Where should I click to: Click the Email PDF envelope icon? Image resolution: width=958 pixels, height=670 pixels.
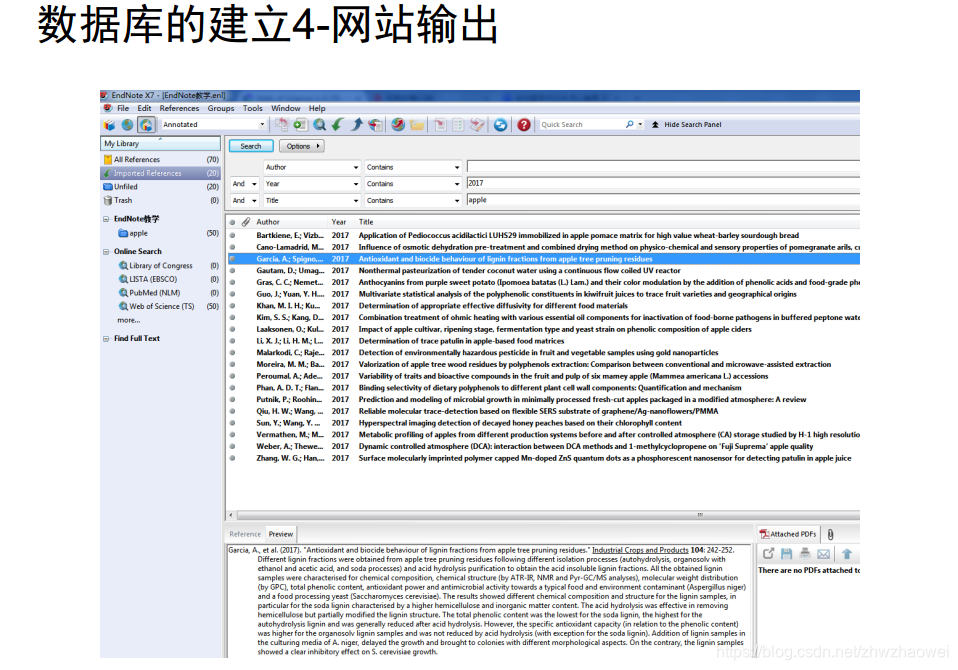824,554
